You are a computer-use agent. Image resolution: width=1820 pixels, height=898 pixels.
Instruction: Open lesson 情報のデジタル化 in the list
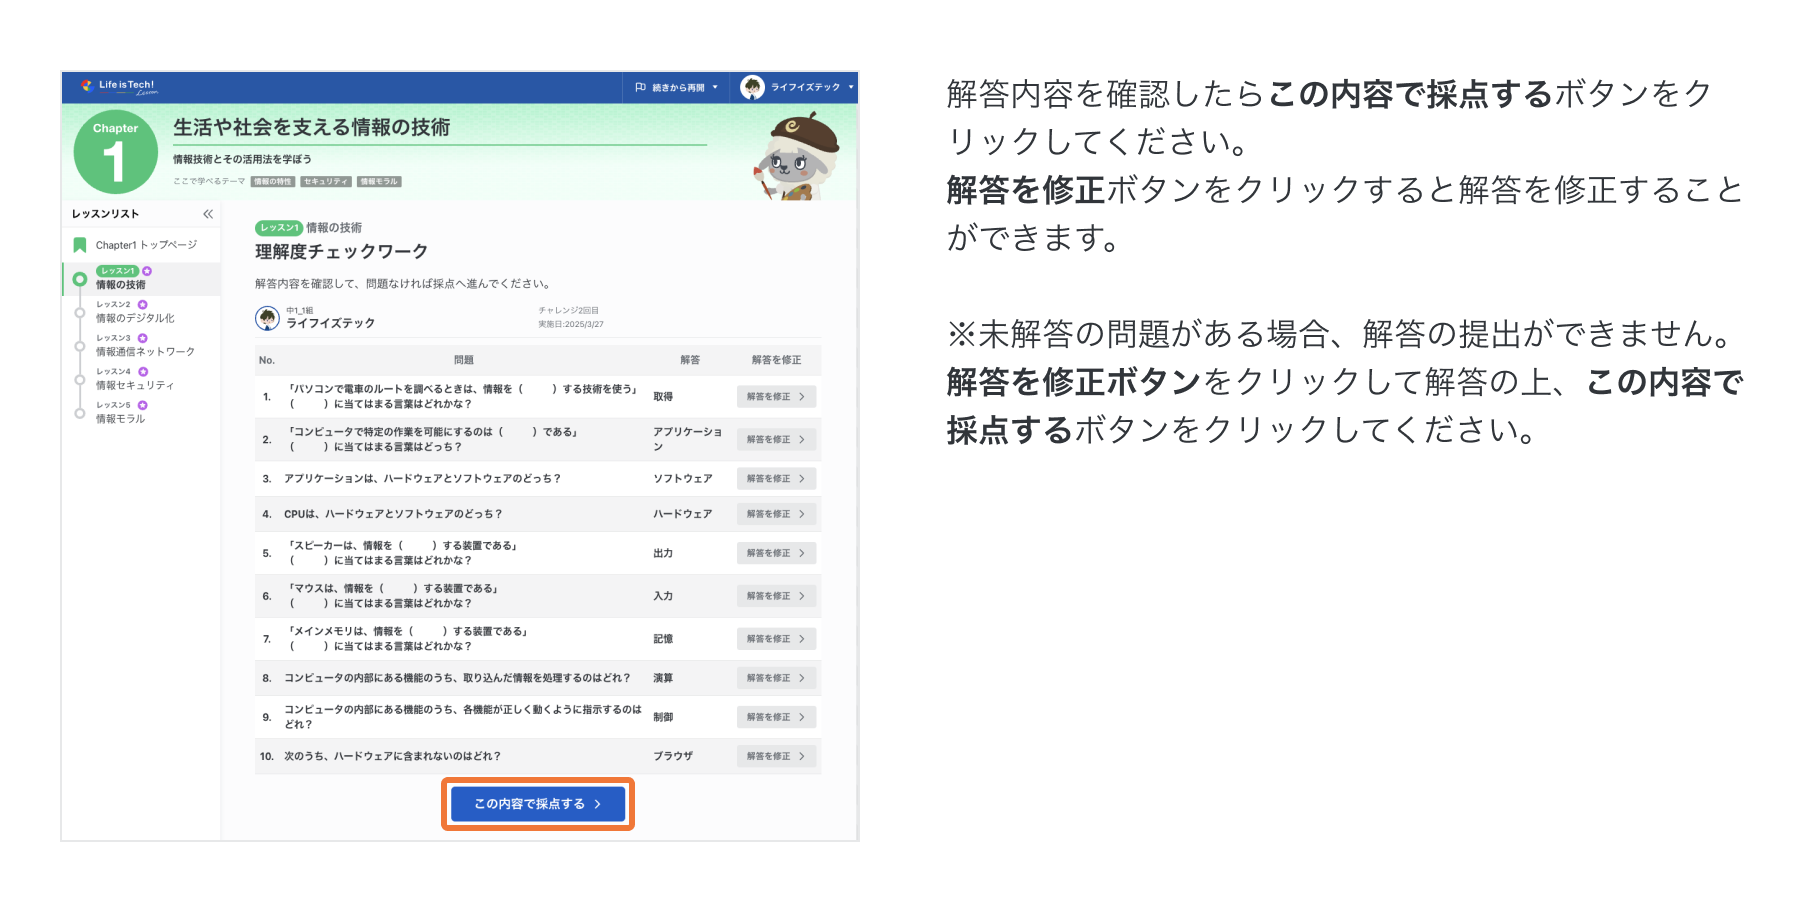point(135,318)
